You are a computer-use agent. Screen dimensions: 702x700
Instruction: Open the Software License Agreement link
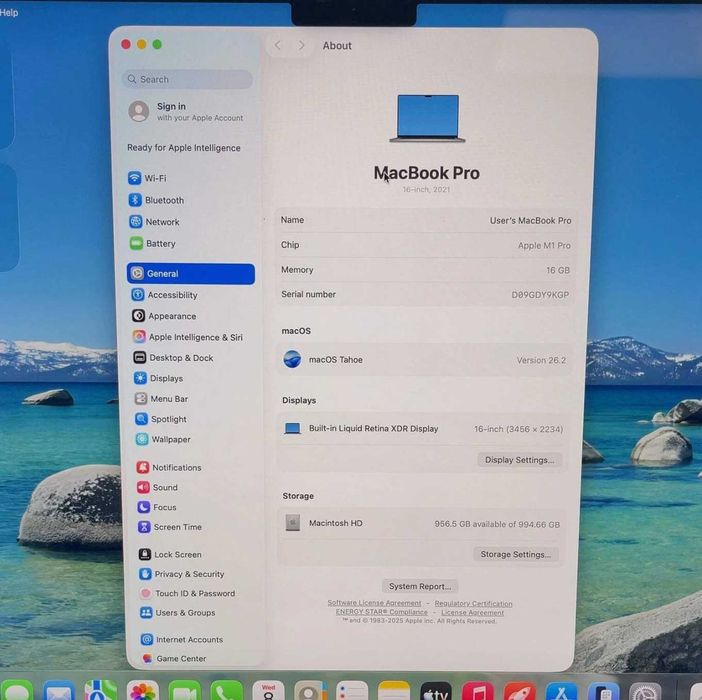click(374, 603)
